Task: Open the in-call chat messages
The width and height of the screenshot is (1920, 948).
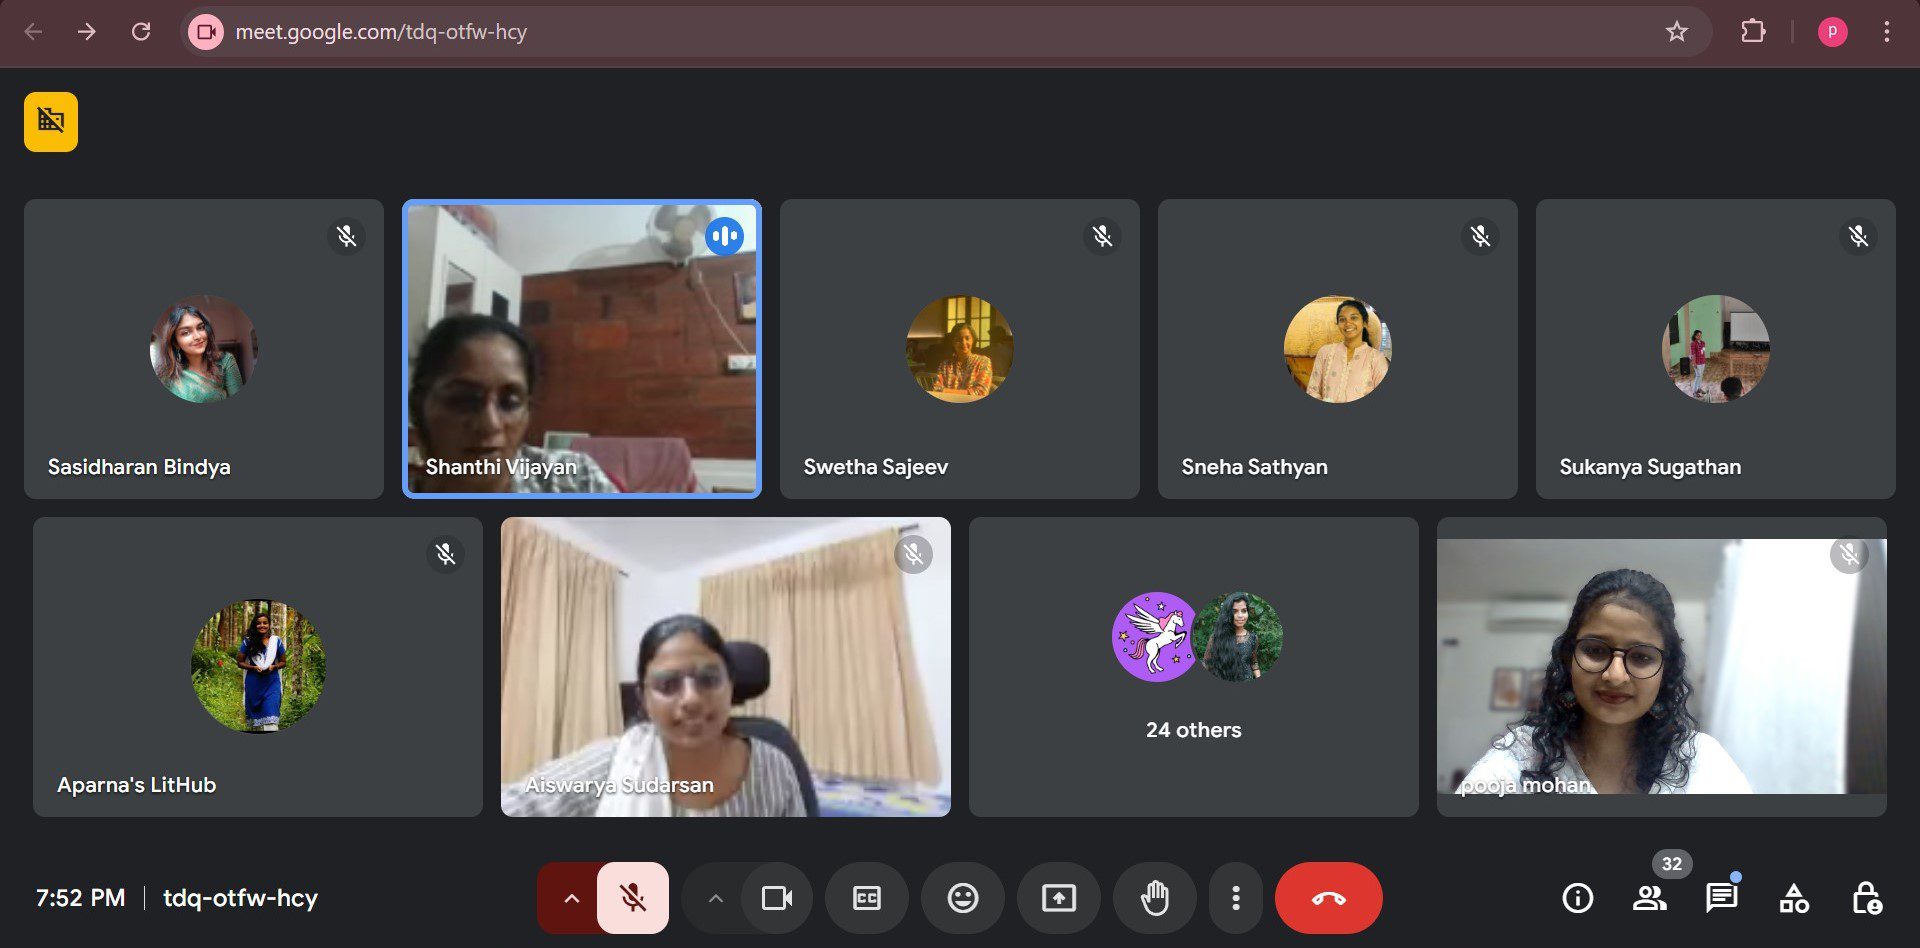Action: (x=1721, y=898)
